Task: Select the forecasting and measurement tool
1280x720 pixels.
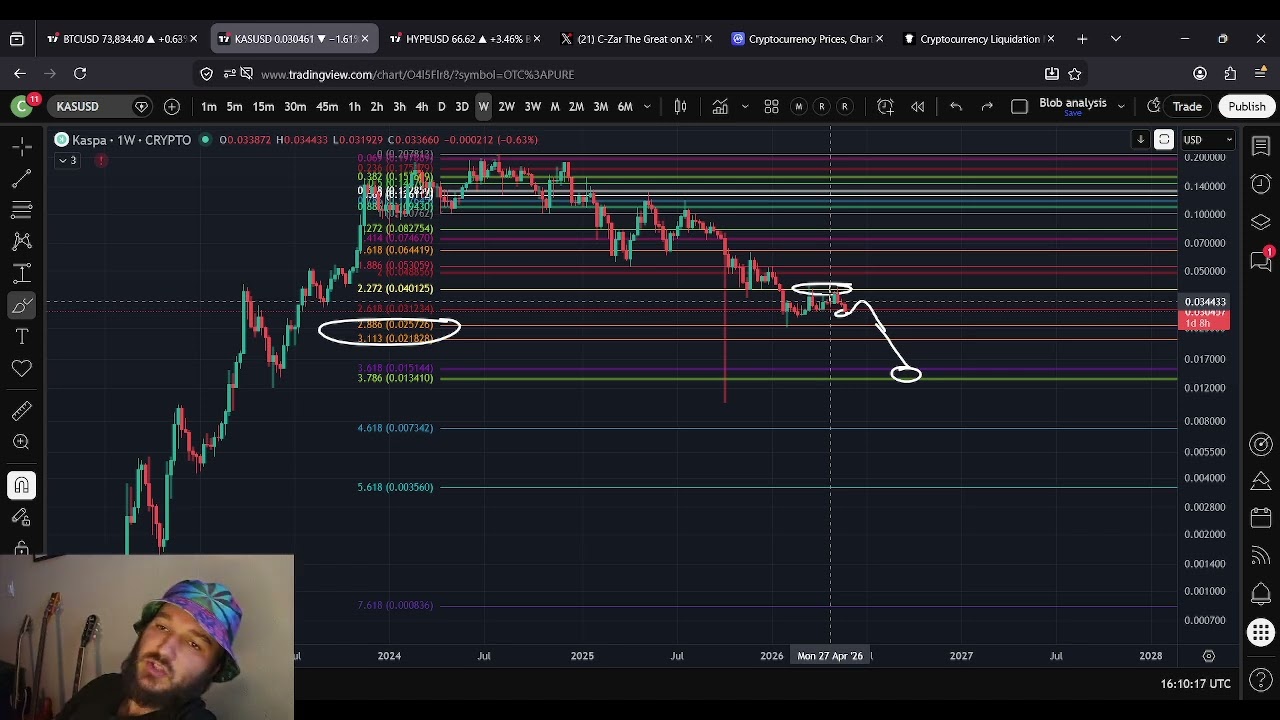Action: (21, 273)
